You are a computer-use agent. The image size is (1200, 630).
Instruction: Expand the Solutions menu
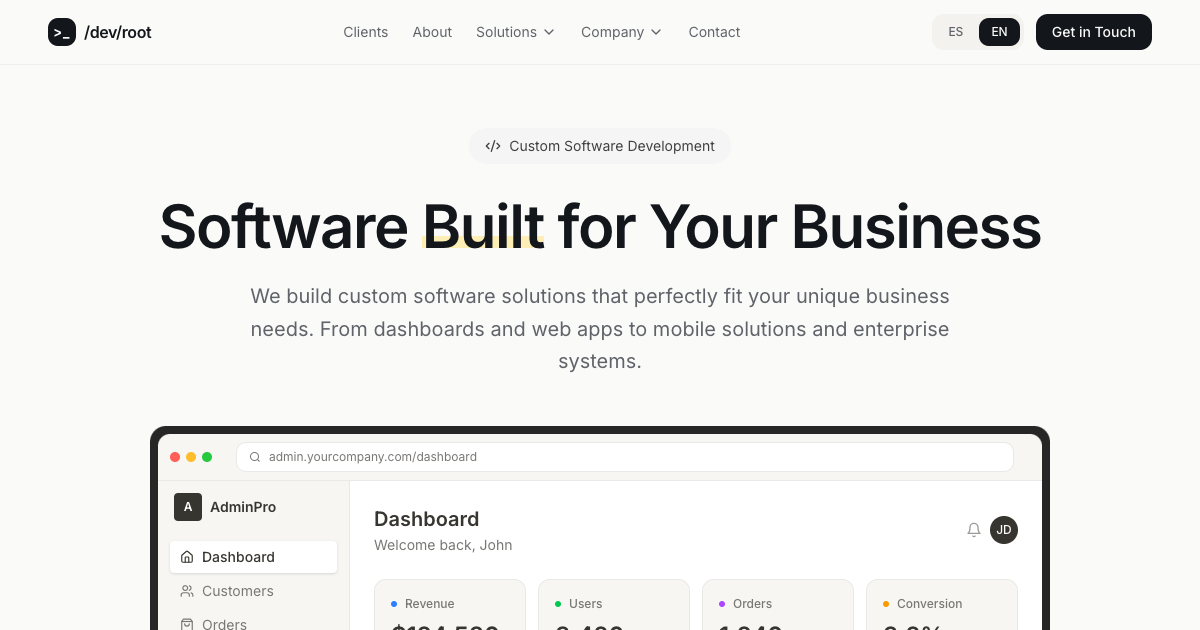[x=515, y=32]
